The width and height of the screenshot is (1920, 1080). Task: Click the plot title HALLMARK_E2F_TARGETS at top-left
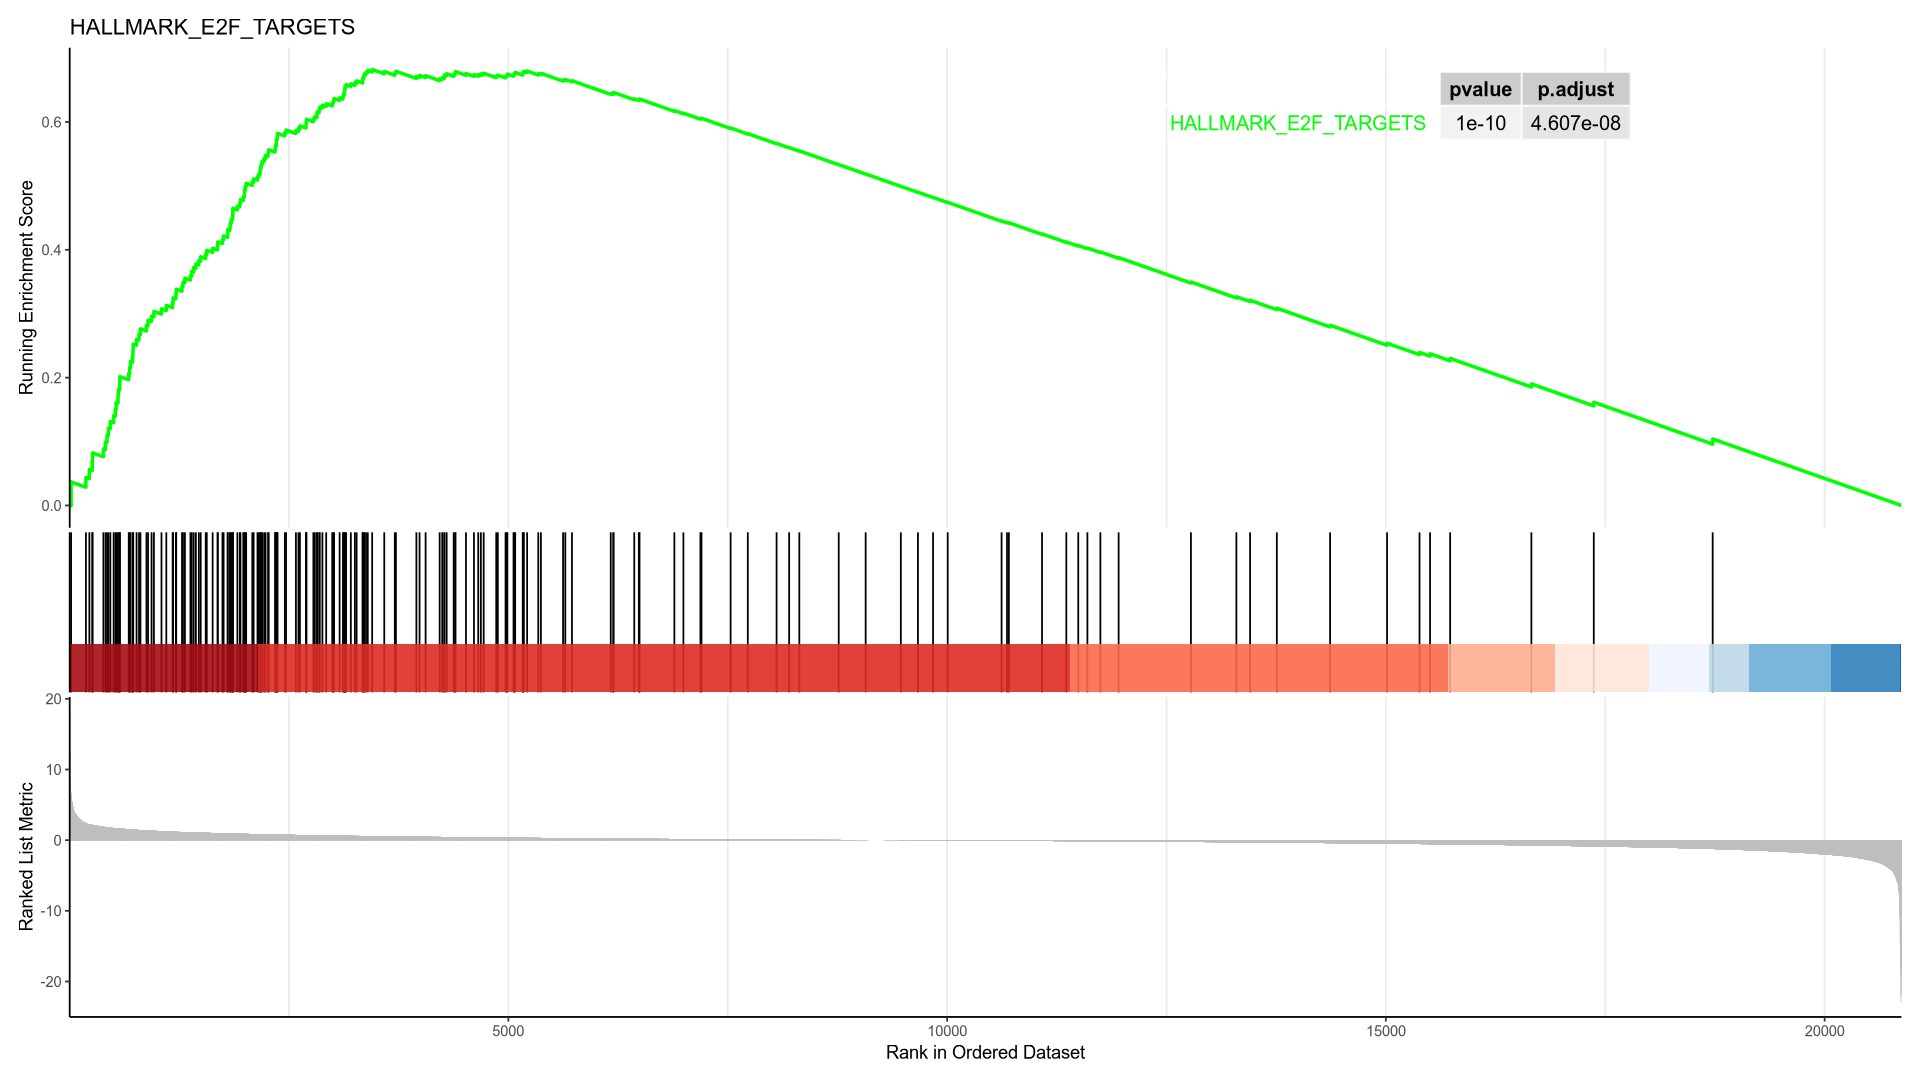click(212, 27)
